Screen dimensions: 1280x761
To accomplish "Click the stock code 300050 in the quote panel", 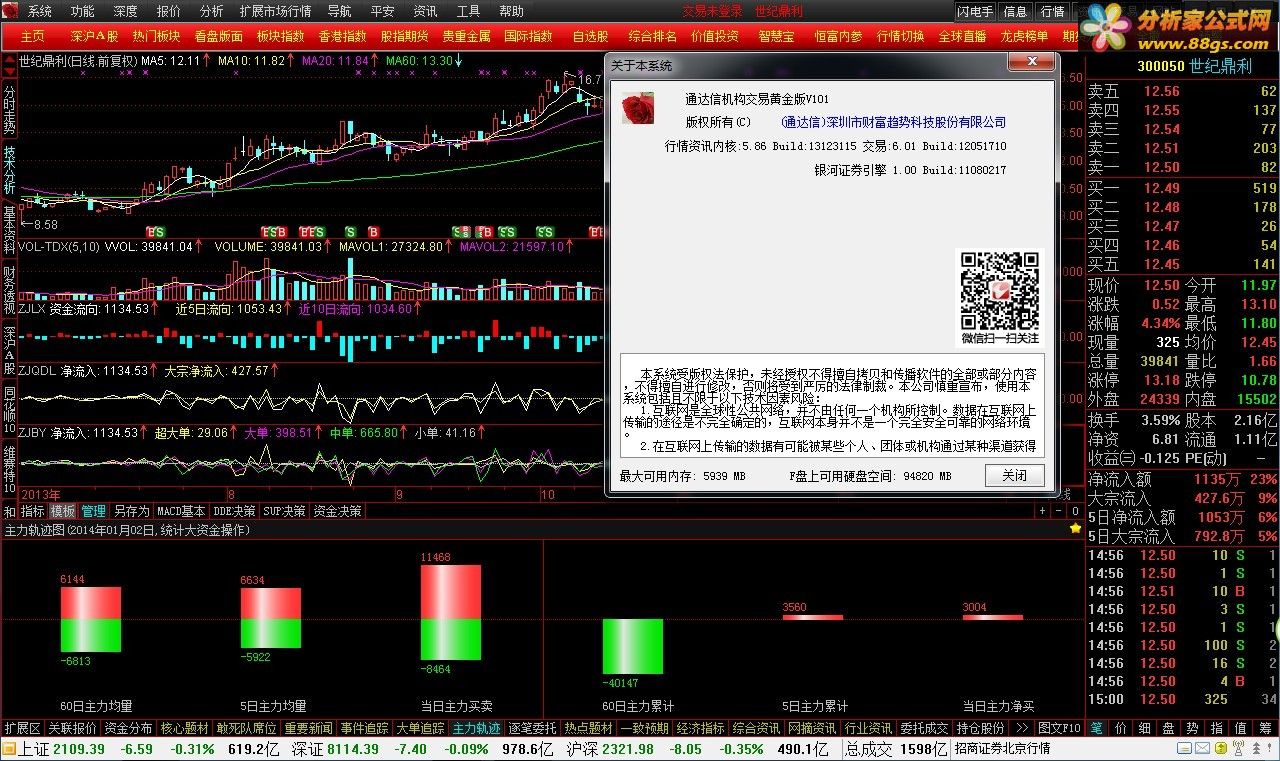I will pos(1160,66).
